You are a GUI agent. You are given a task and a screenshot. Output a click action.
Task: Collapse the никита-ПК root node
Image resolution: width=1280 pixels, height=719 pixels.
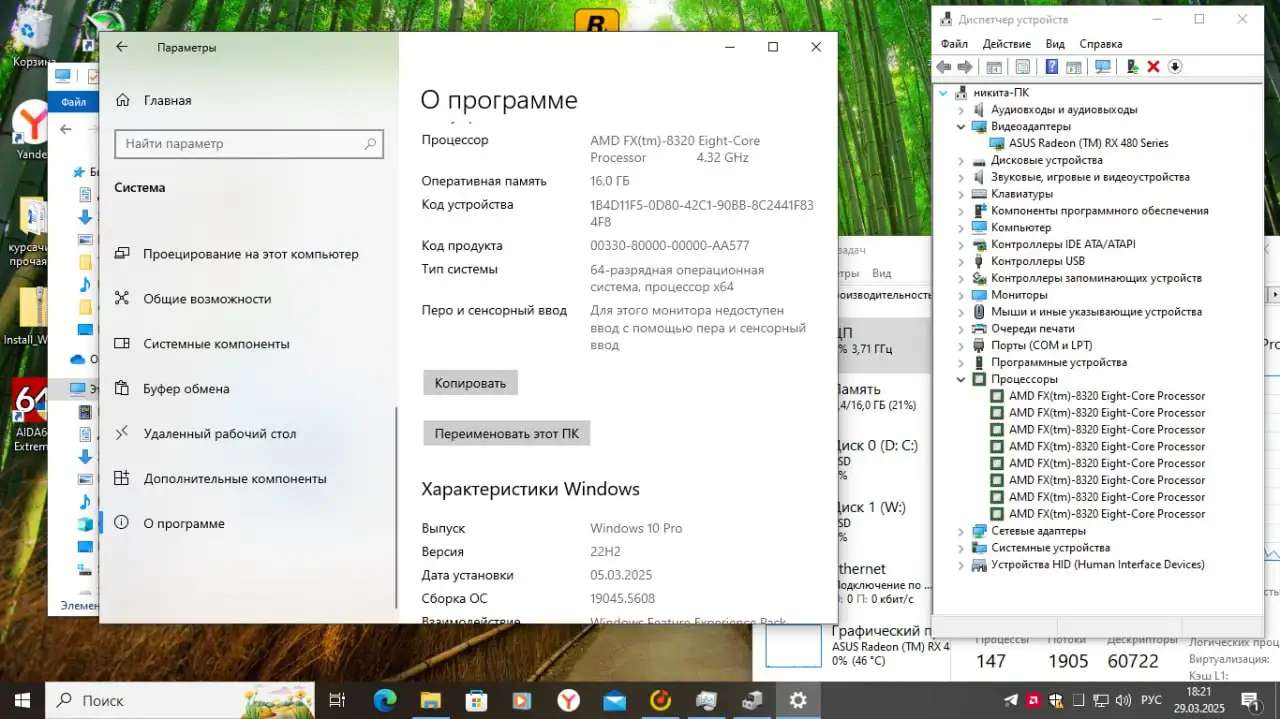(945, 93)
